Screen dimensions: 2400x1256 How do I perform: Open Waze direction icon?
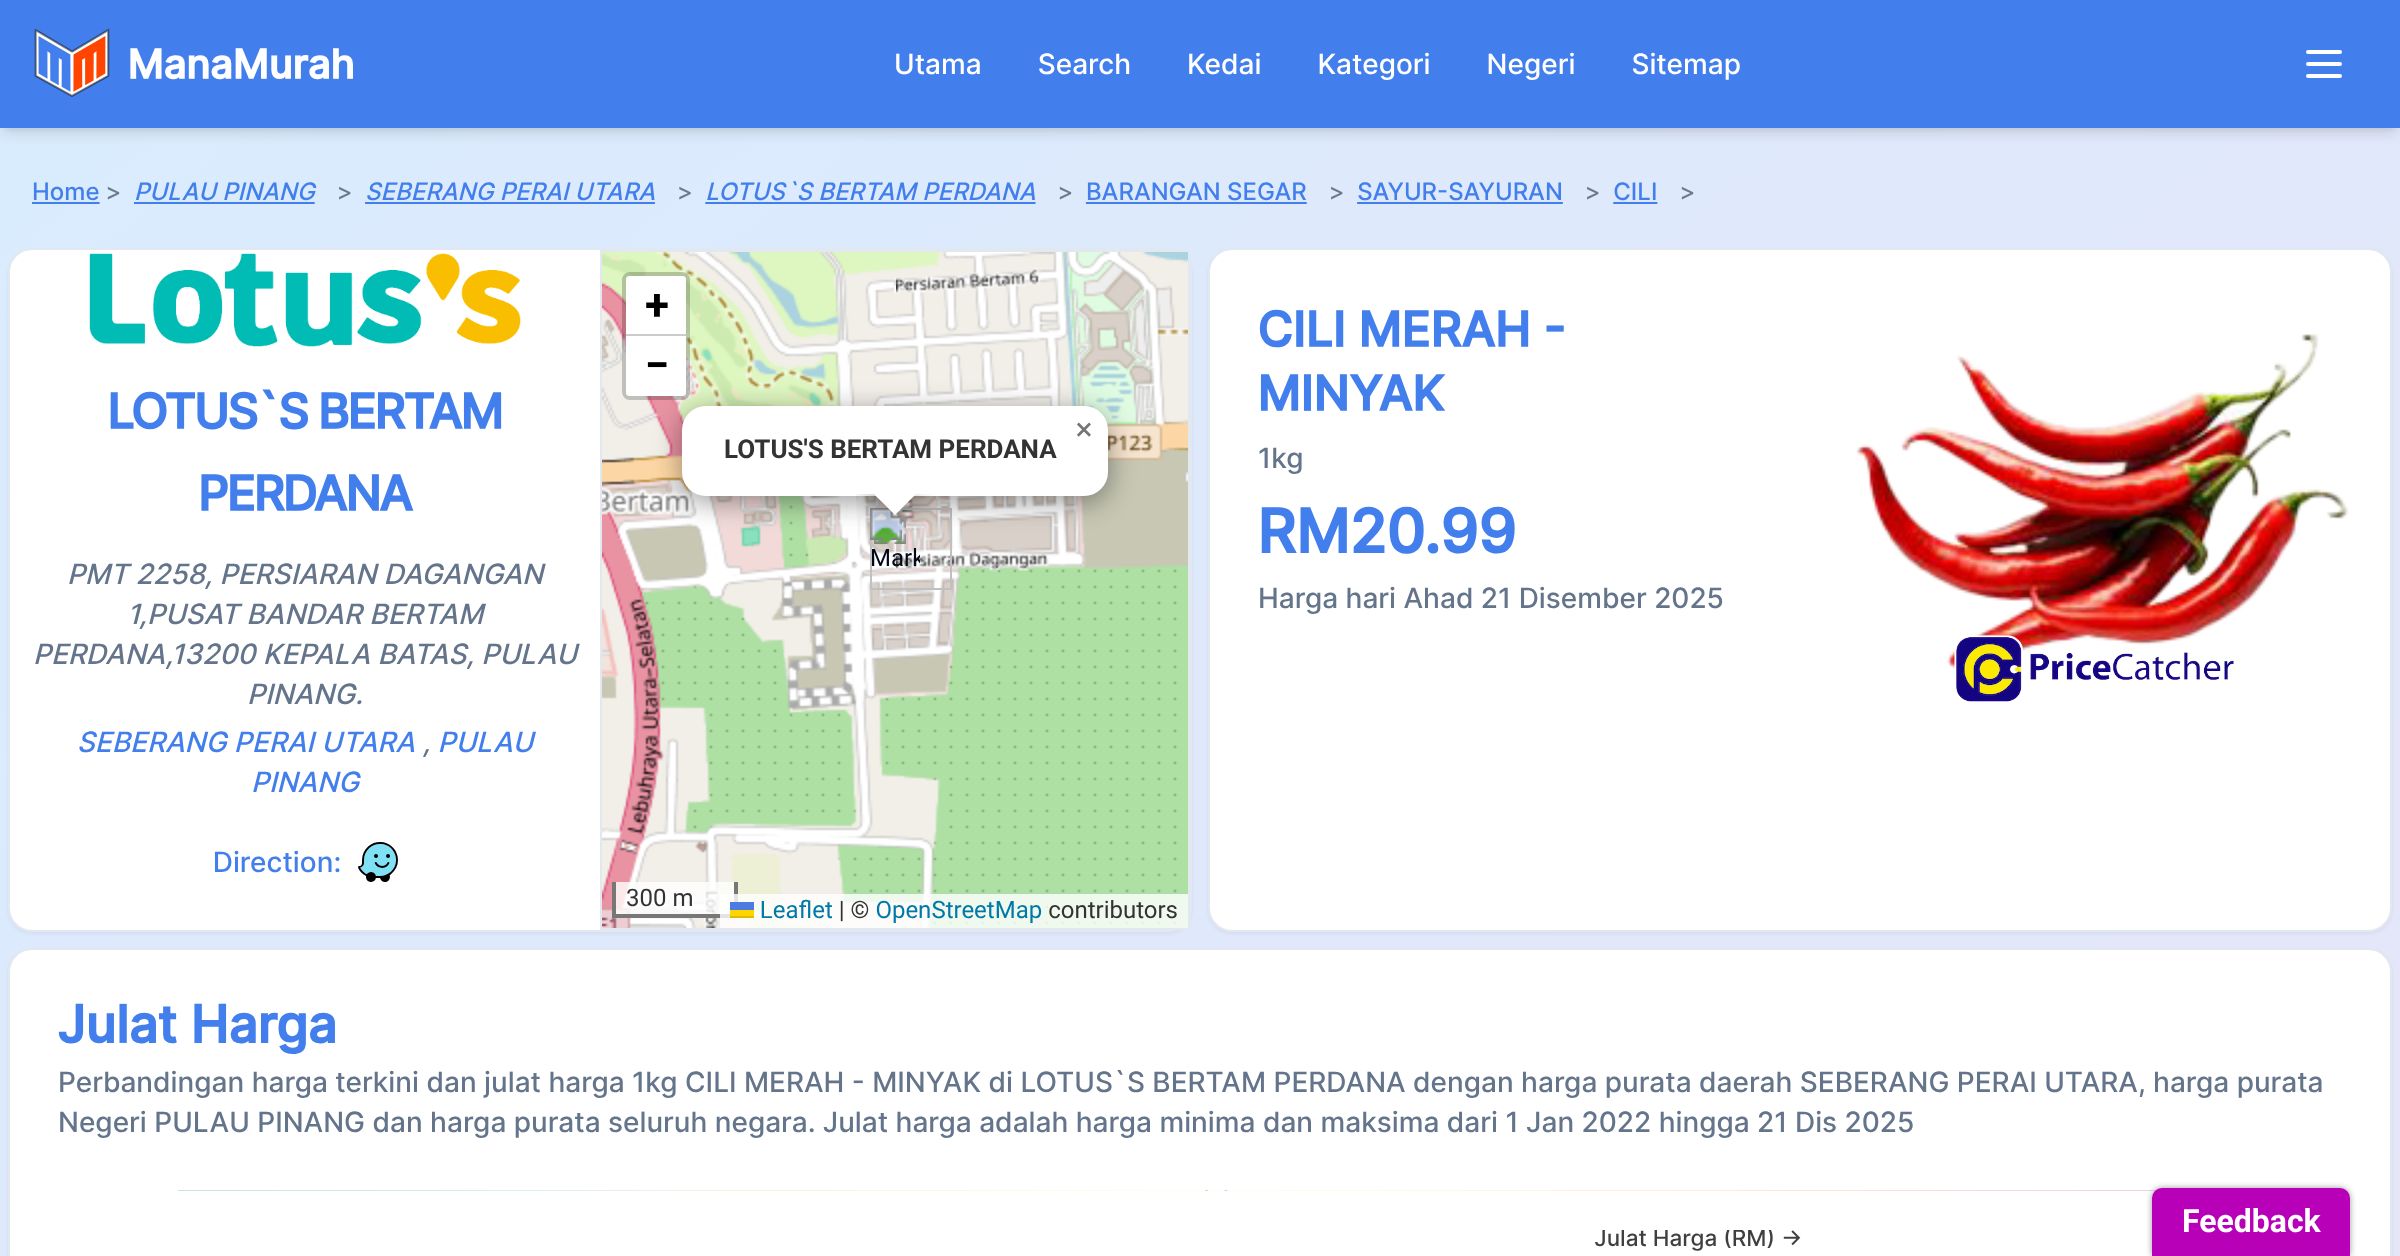pyautogui.click(x=378, y=861)
